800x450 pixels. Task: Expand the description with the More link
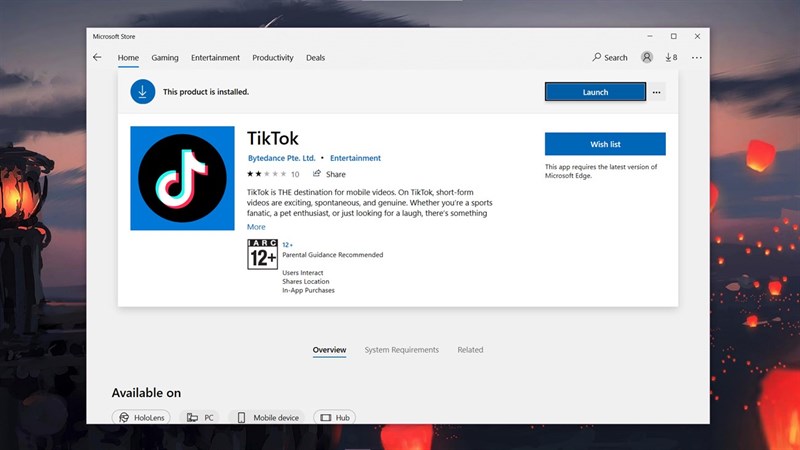pyautogui.click(x=256, y=227)
